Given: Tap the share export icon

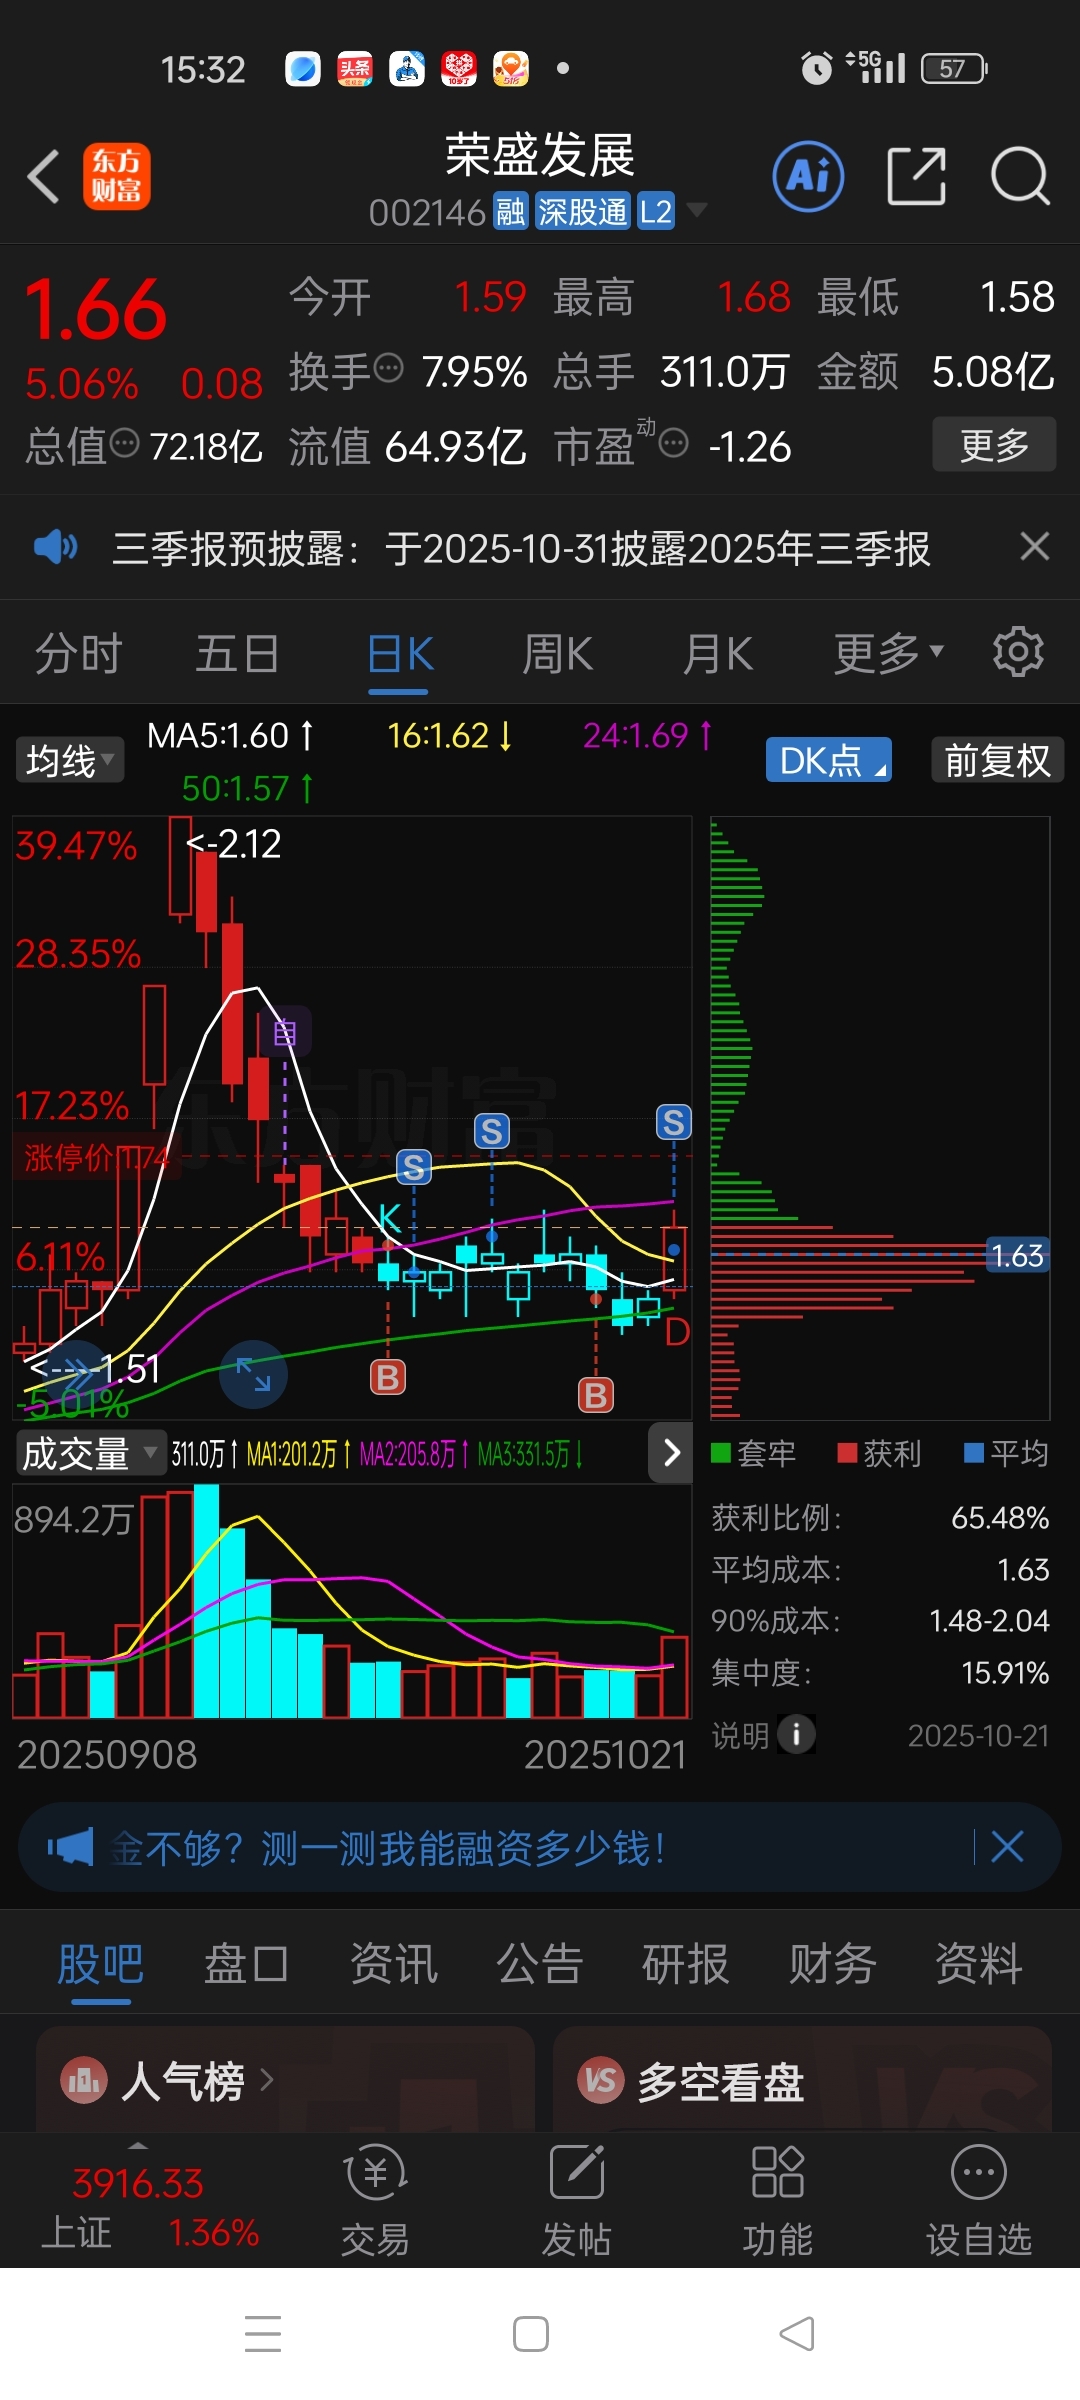Looking at the screenshot, I should coord(917,176).
